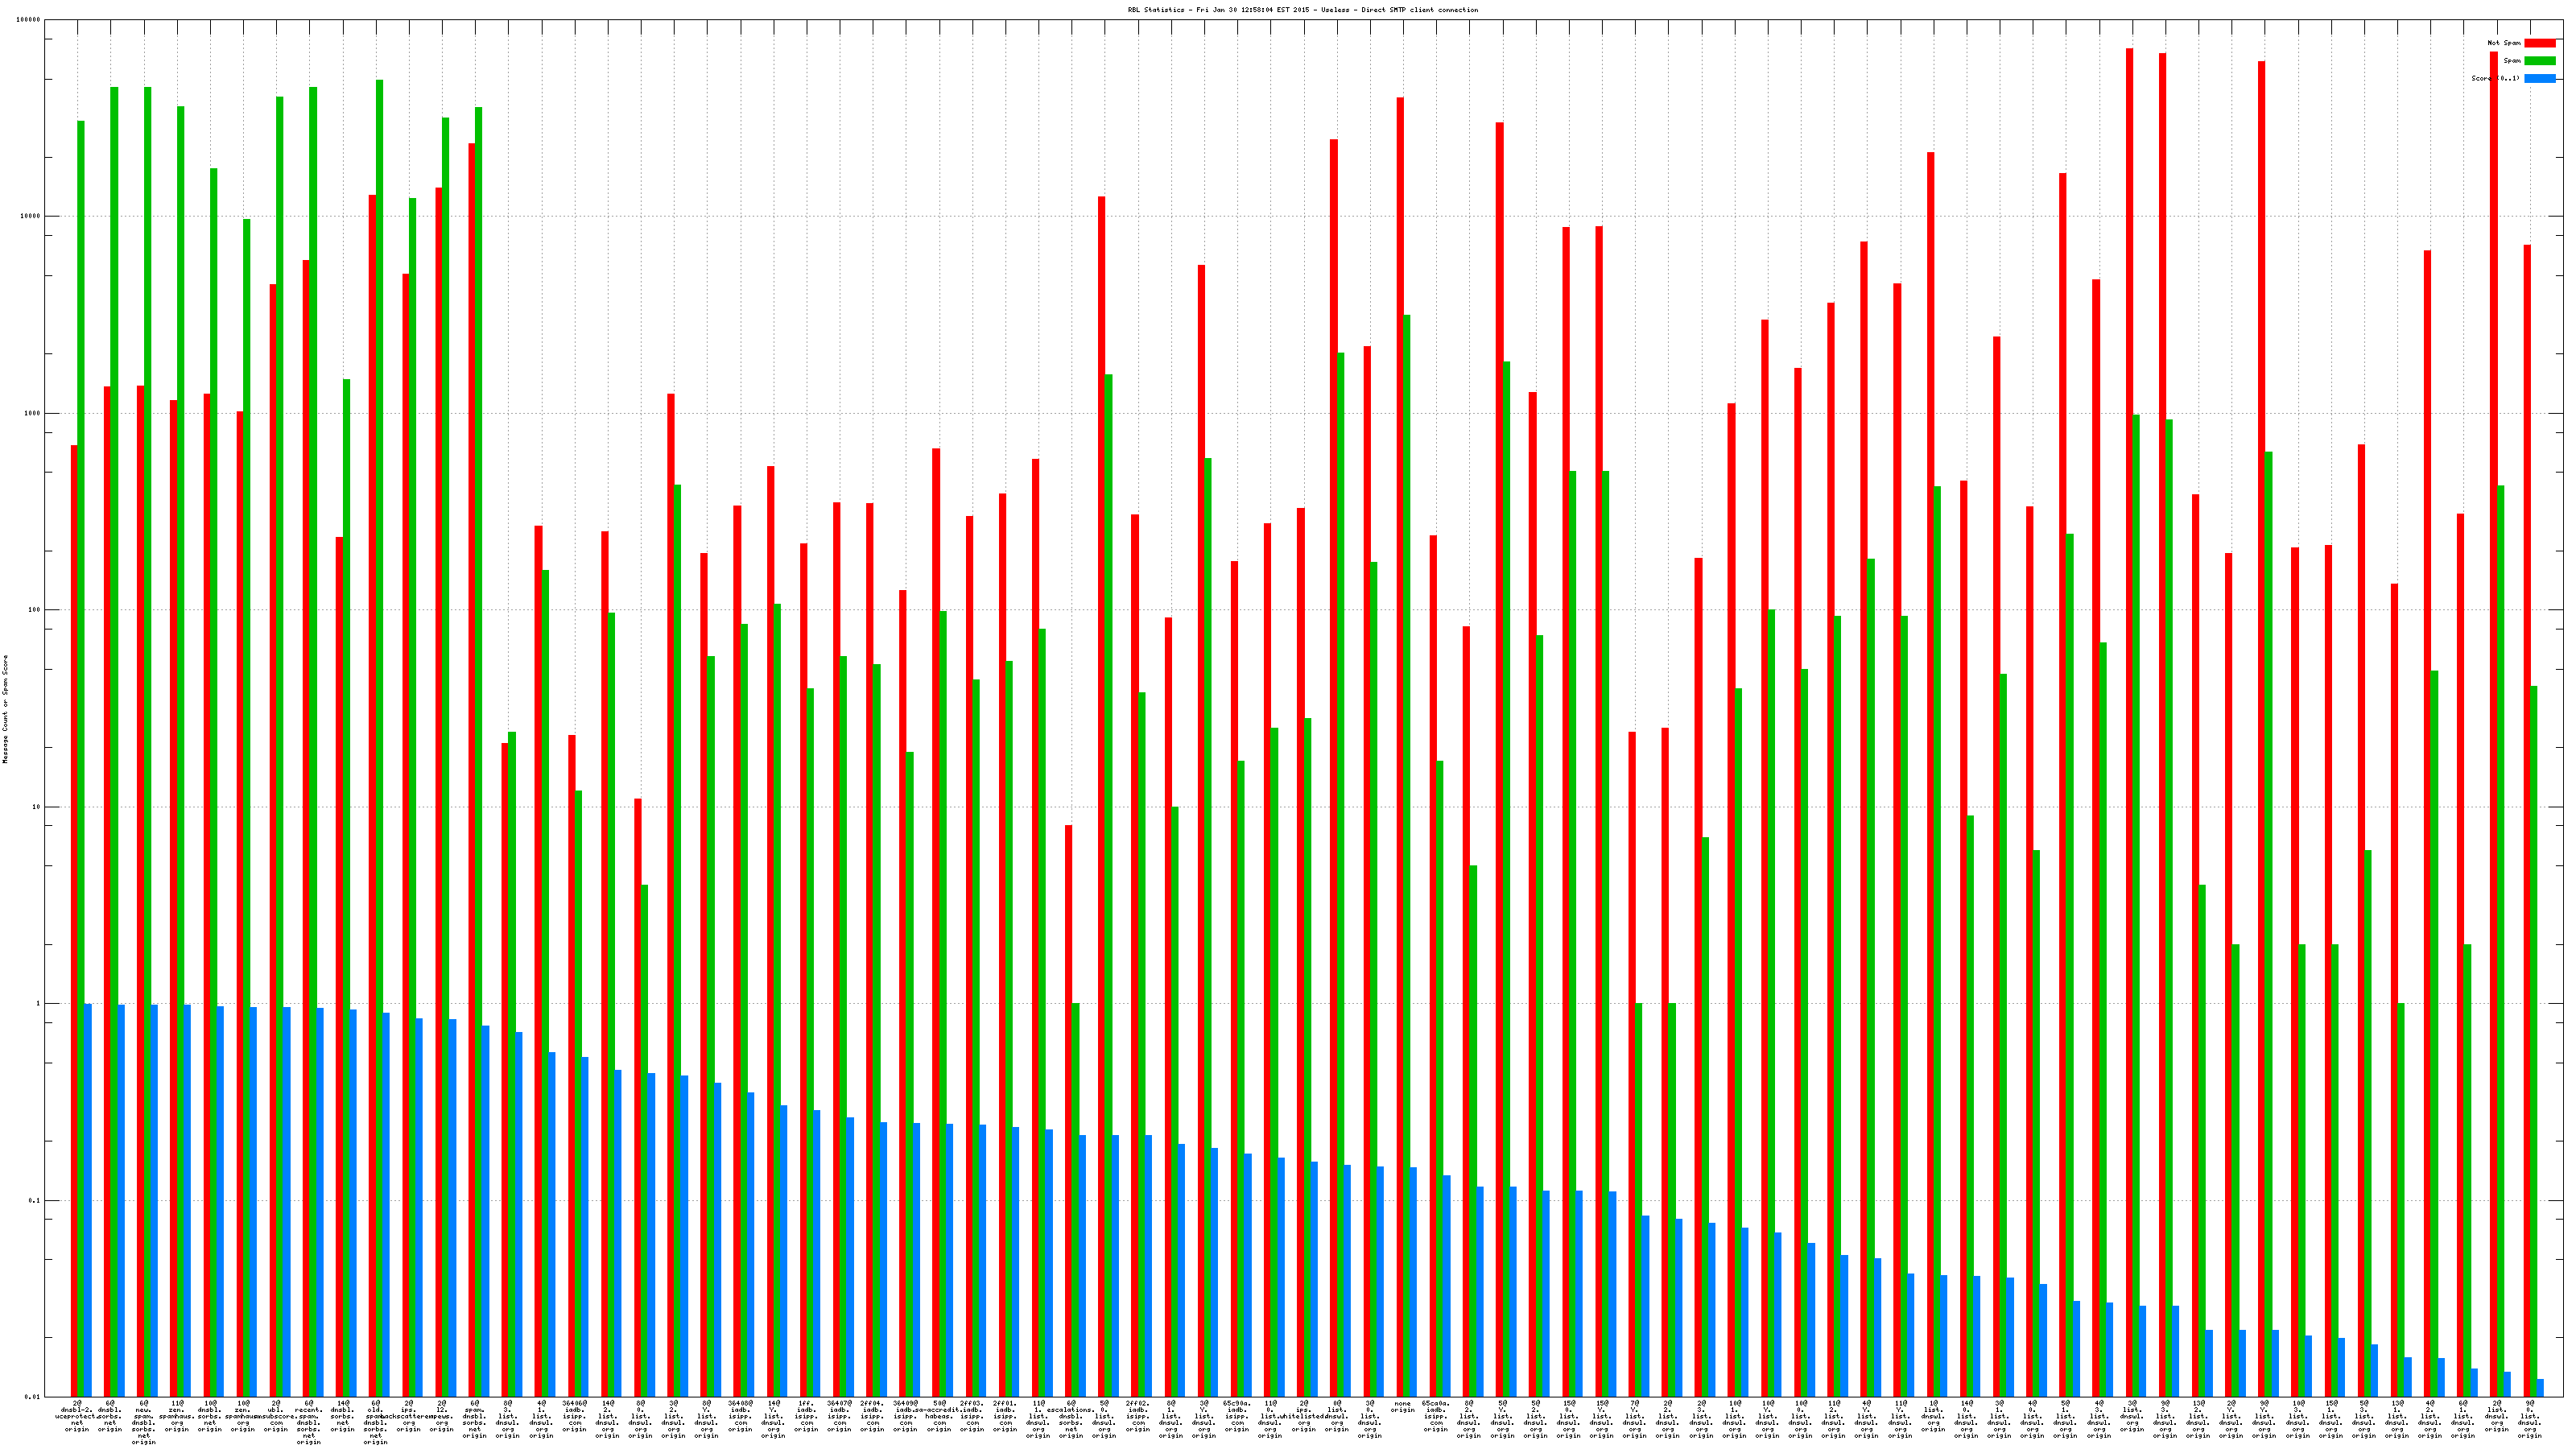Click the red bar above 'none origin'

1400,700
